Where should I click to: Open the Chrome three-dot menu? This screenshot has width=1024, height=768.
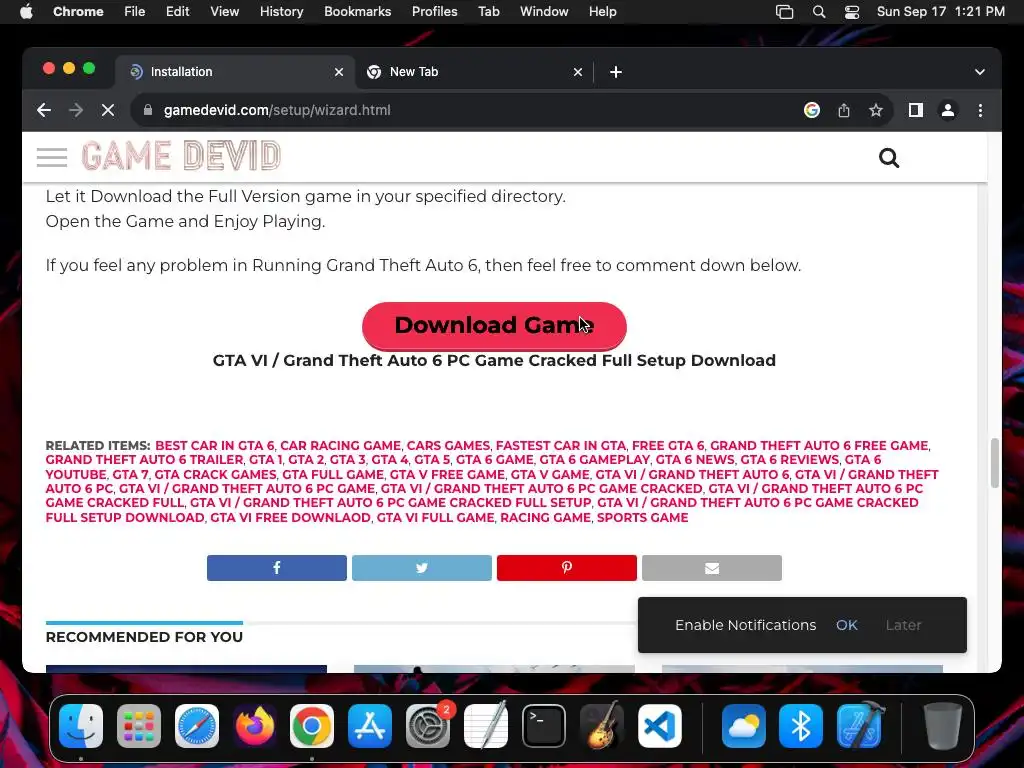tap(980, 110)
